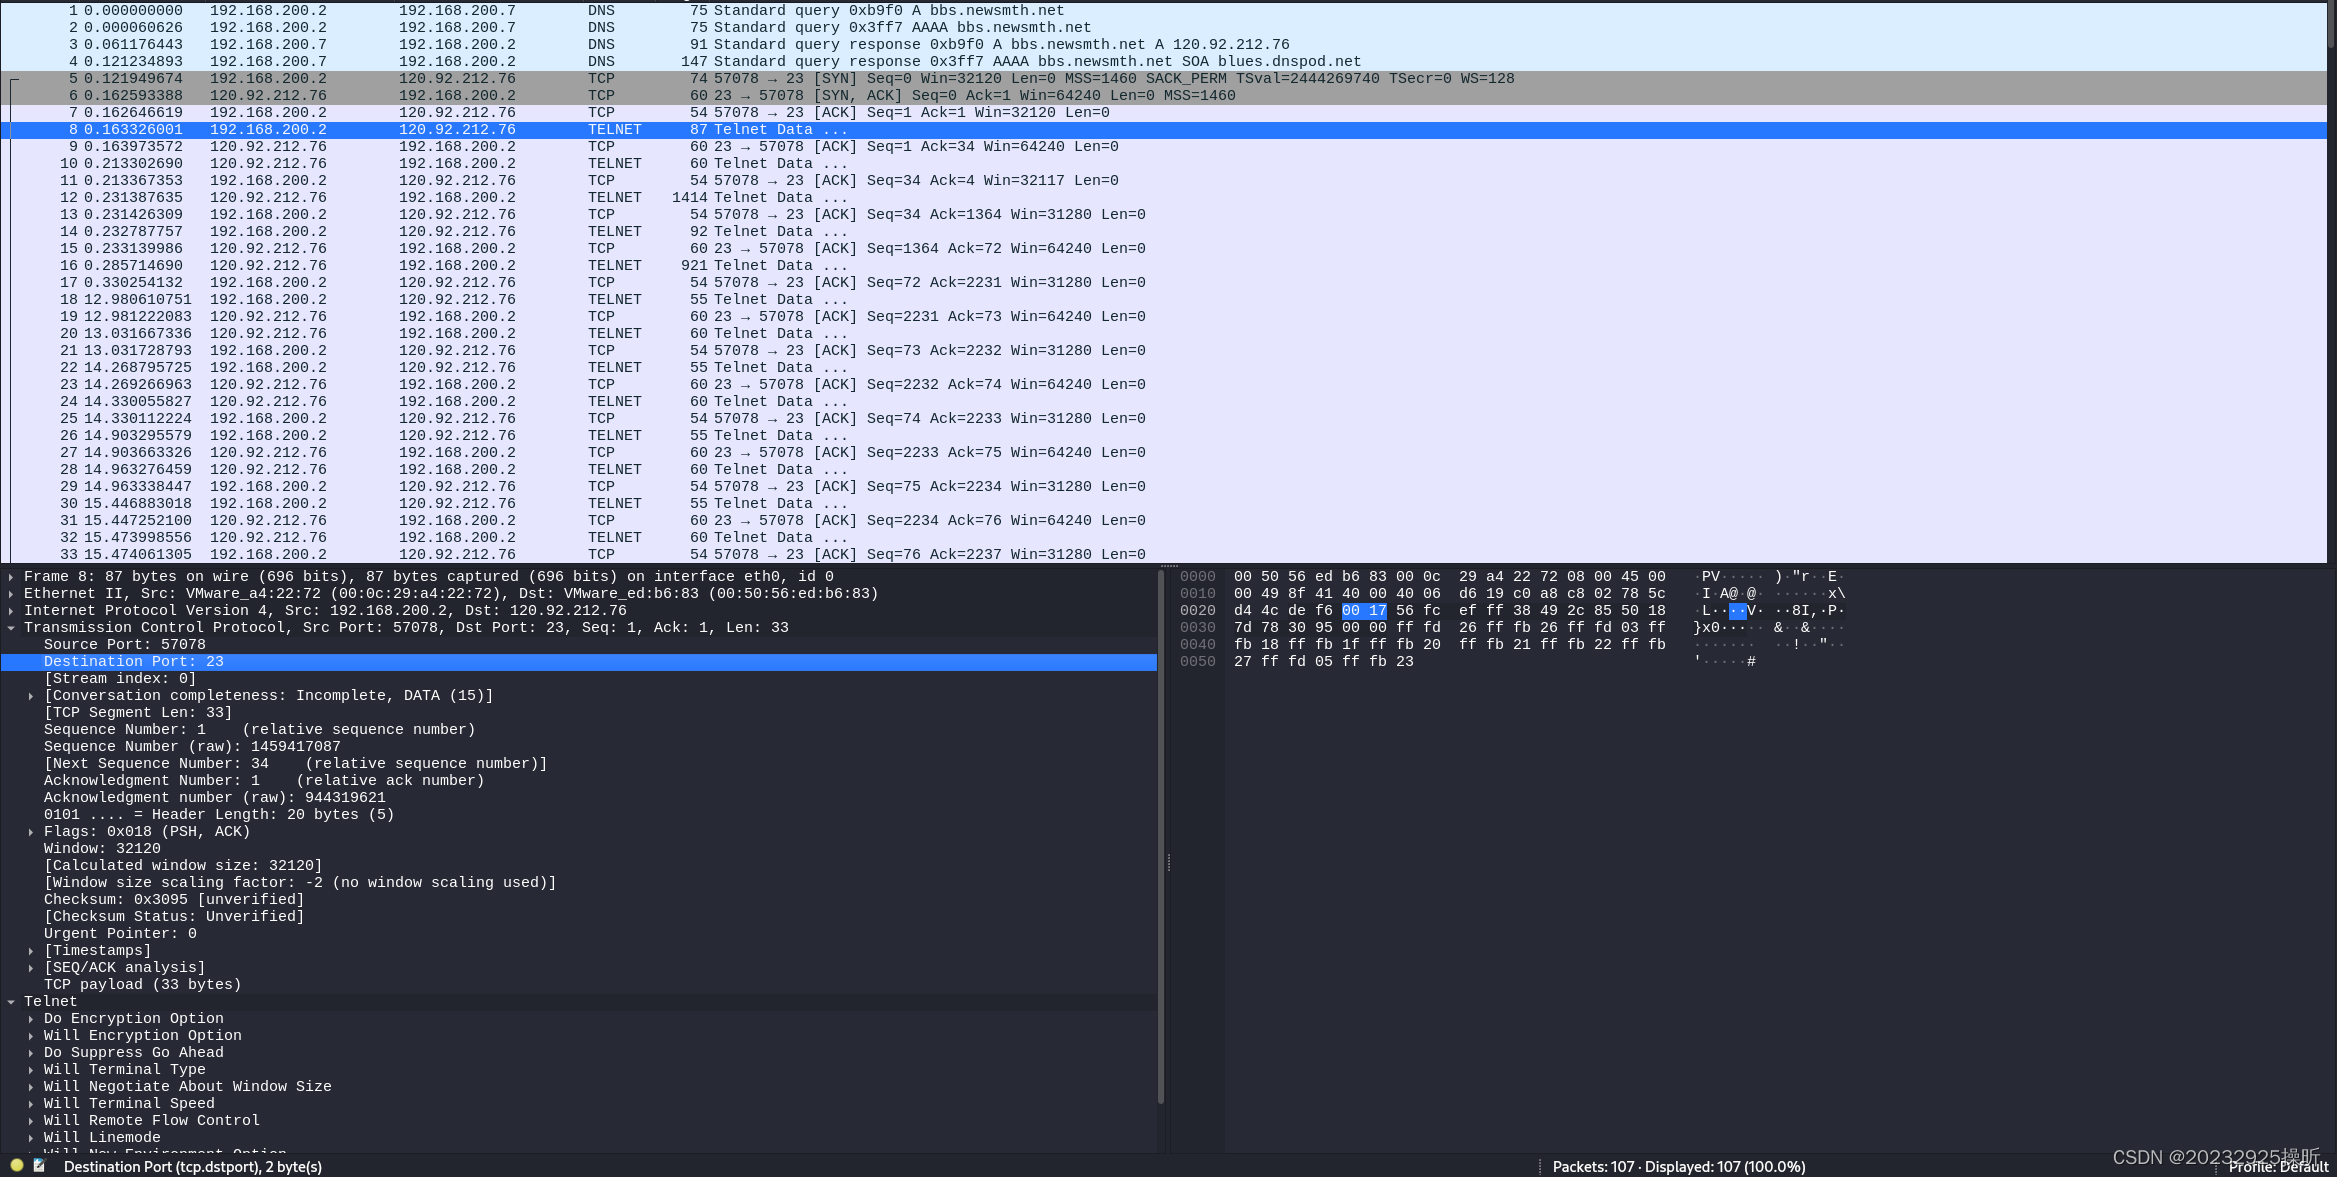The width and height of the screenshot is (2337, 1177).
Task: Expand the [SEQ/ACK analysis] node
Action: 31,968
